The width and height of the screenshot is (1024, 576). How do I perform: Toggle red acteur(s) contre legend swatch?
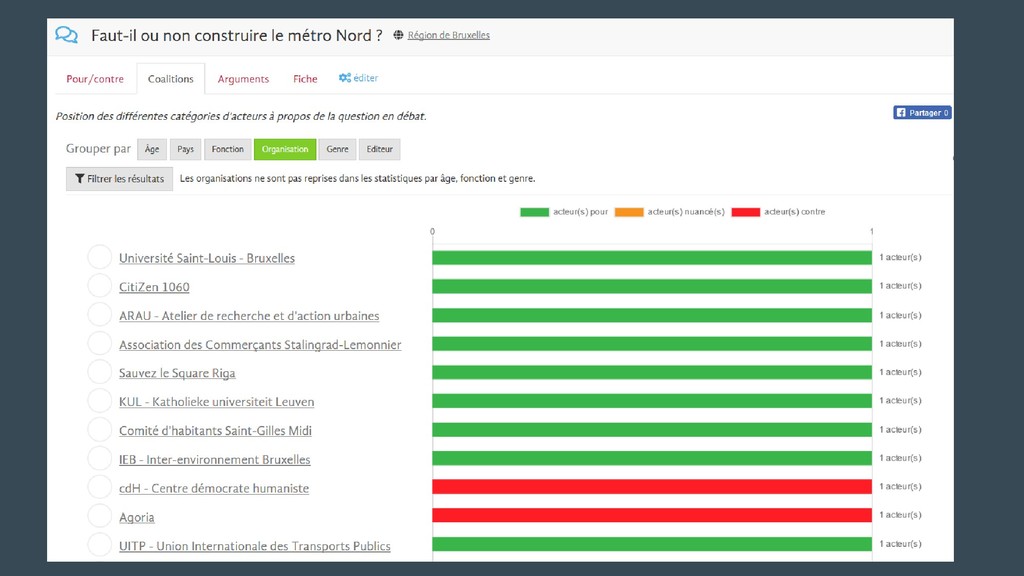click(746, 212)
